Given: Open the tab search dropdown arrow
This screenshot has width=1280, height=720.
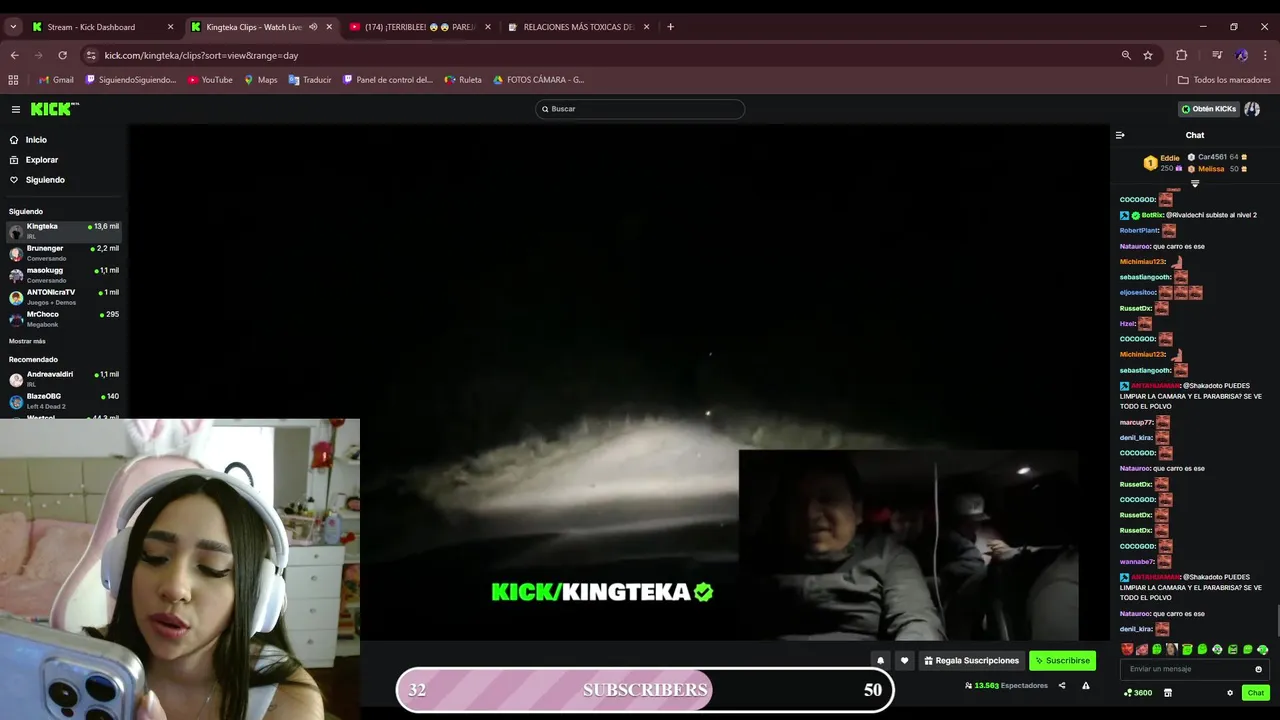Looking at the screenshot, I should (13, 27).
